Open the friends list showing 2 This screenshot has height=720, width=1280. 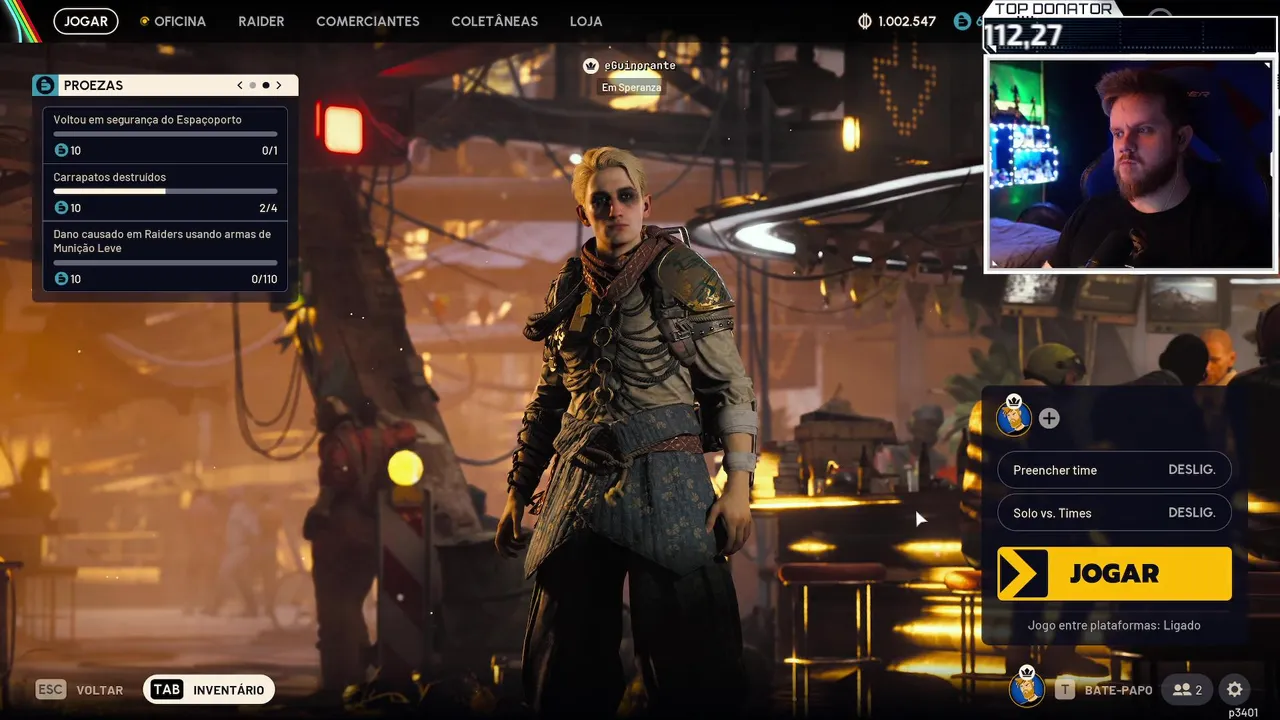pyautogui.click(x=1187, y=690)
